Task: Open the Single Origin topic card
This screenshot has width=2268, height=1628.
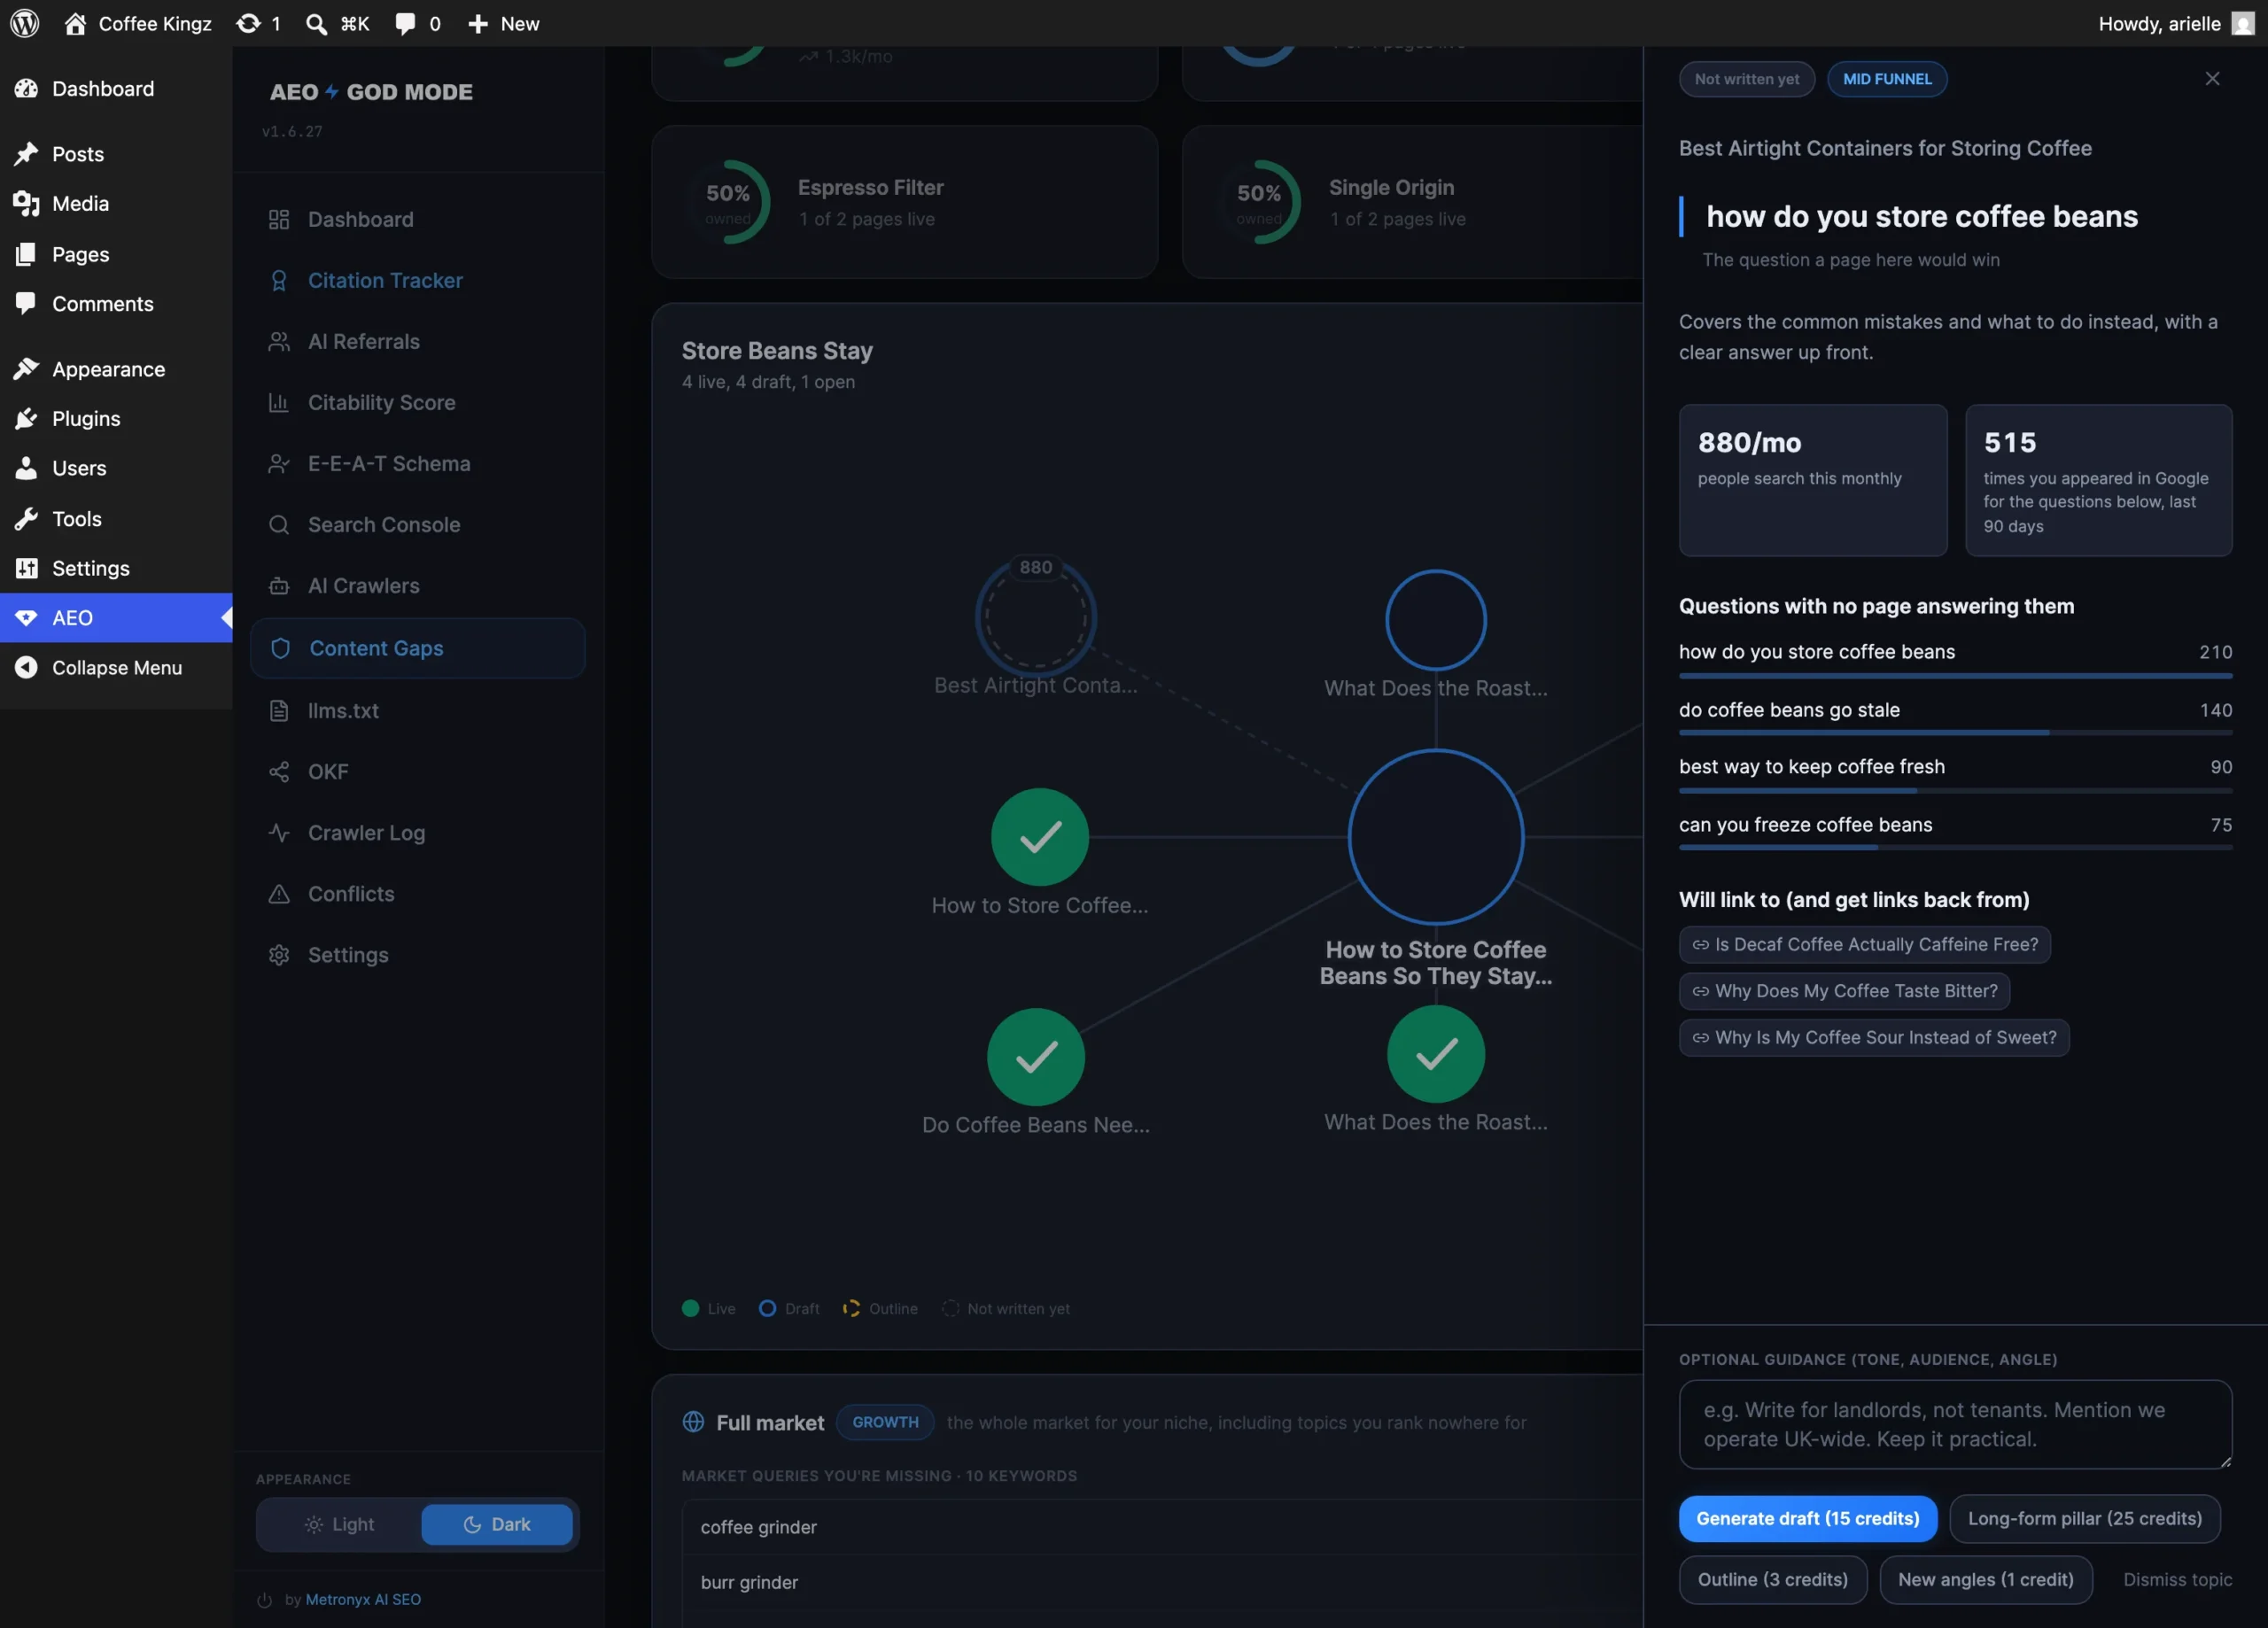Action: click(1412, 202)
